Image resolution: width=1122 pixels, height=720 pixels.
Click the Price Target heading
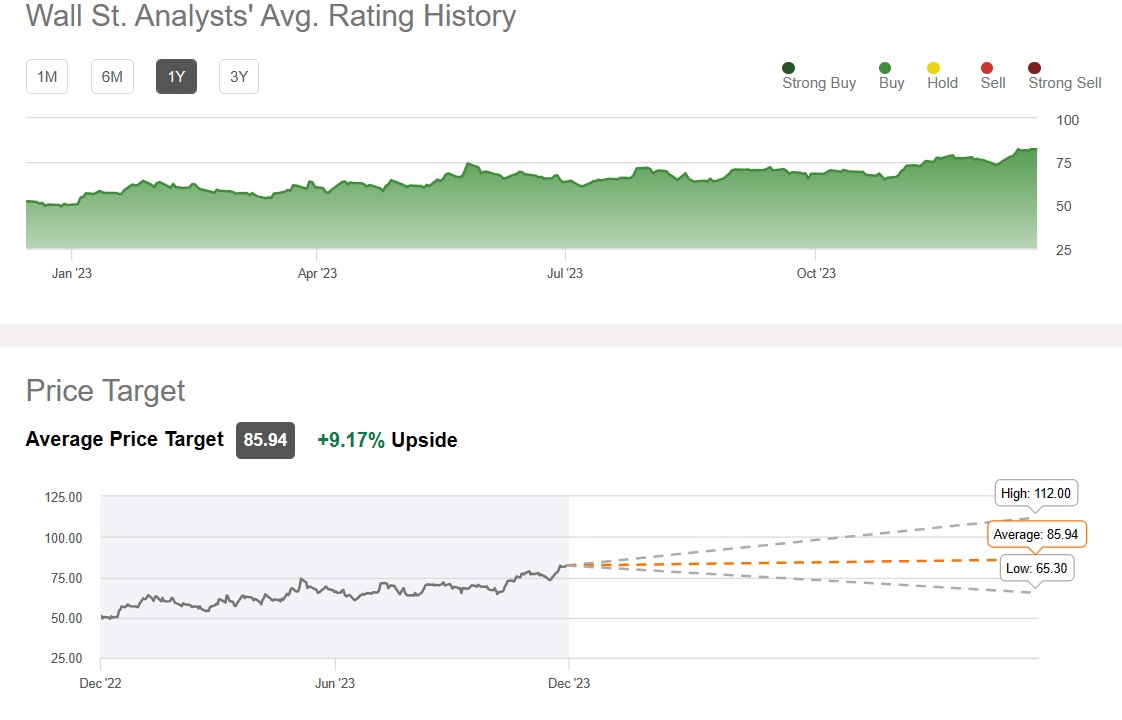106,390
